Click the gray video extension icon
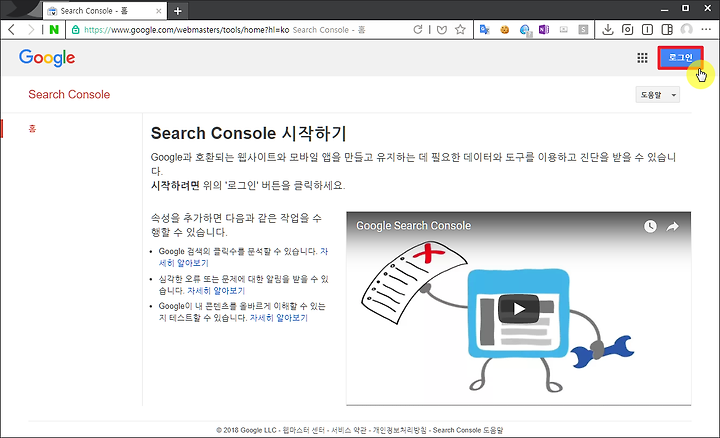720x438 pixels. [x=563, y=30]
